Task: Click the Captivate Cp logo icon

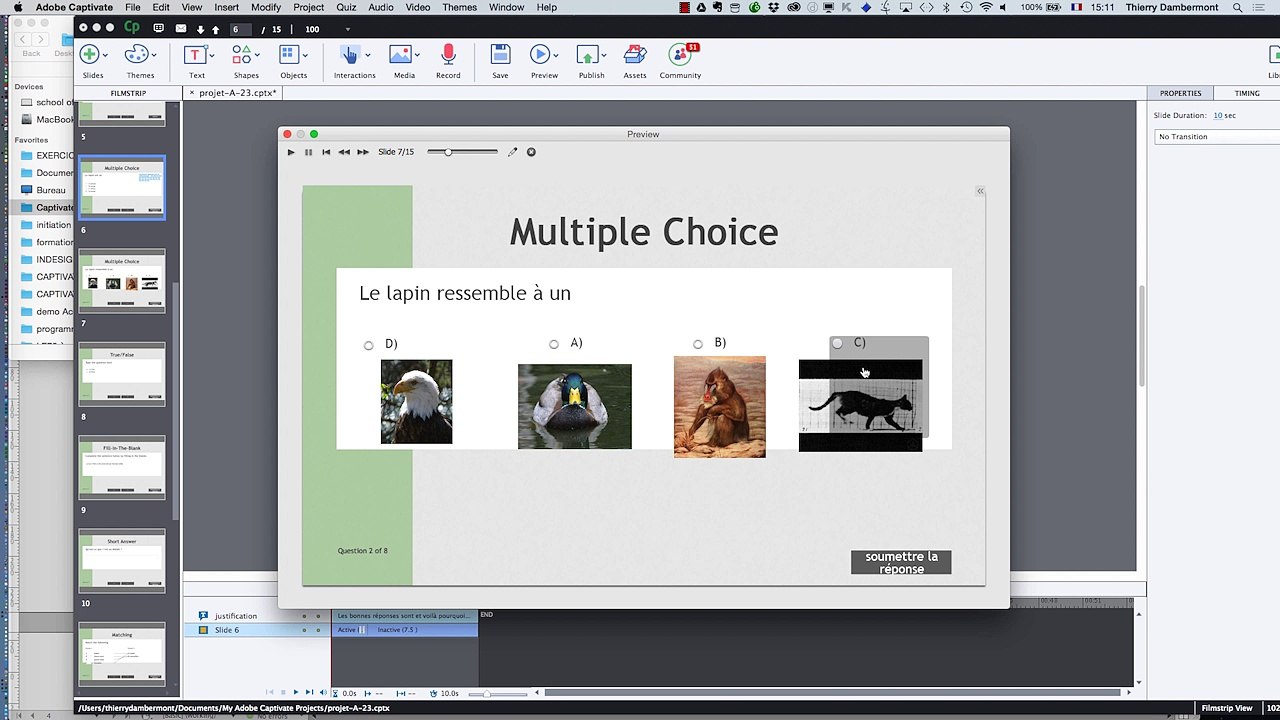Action: (x=132, y=28)
